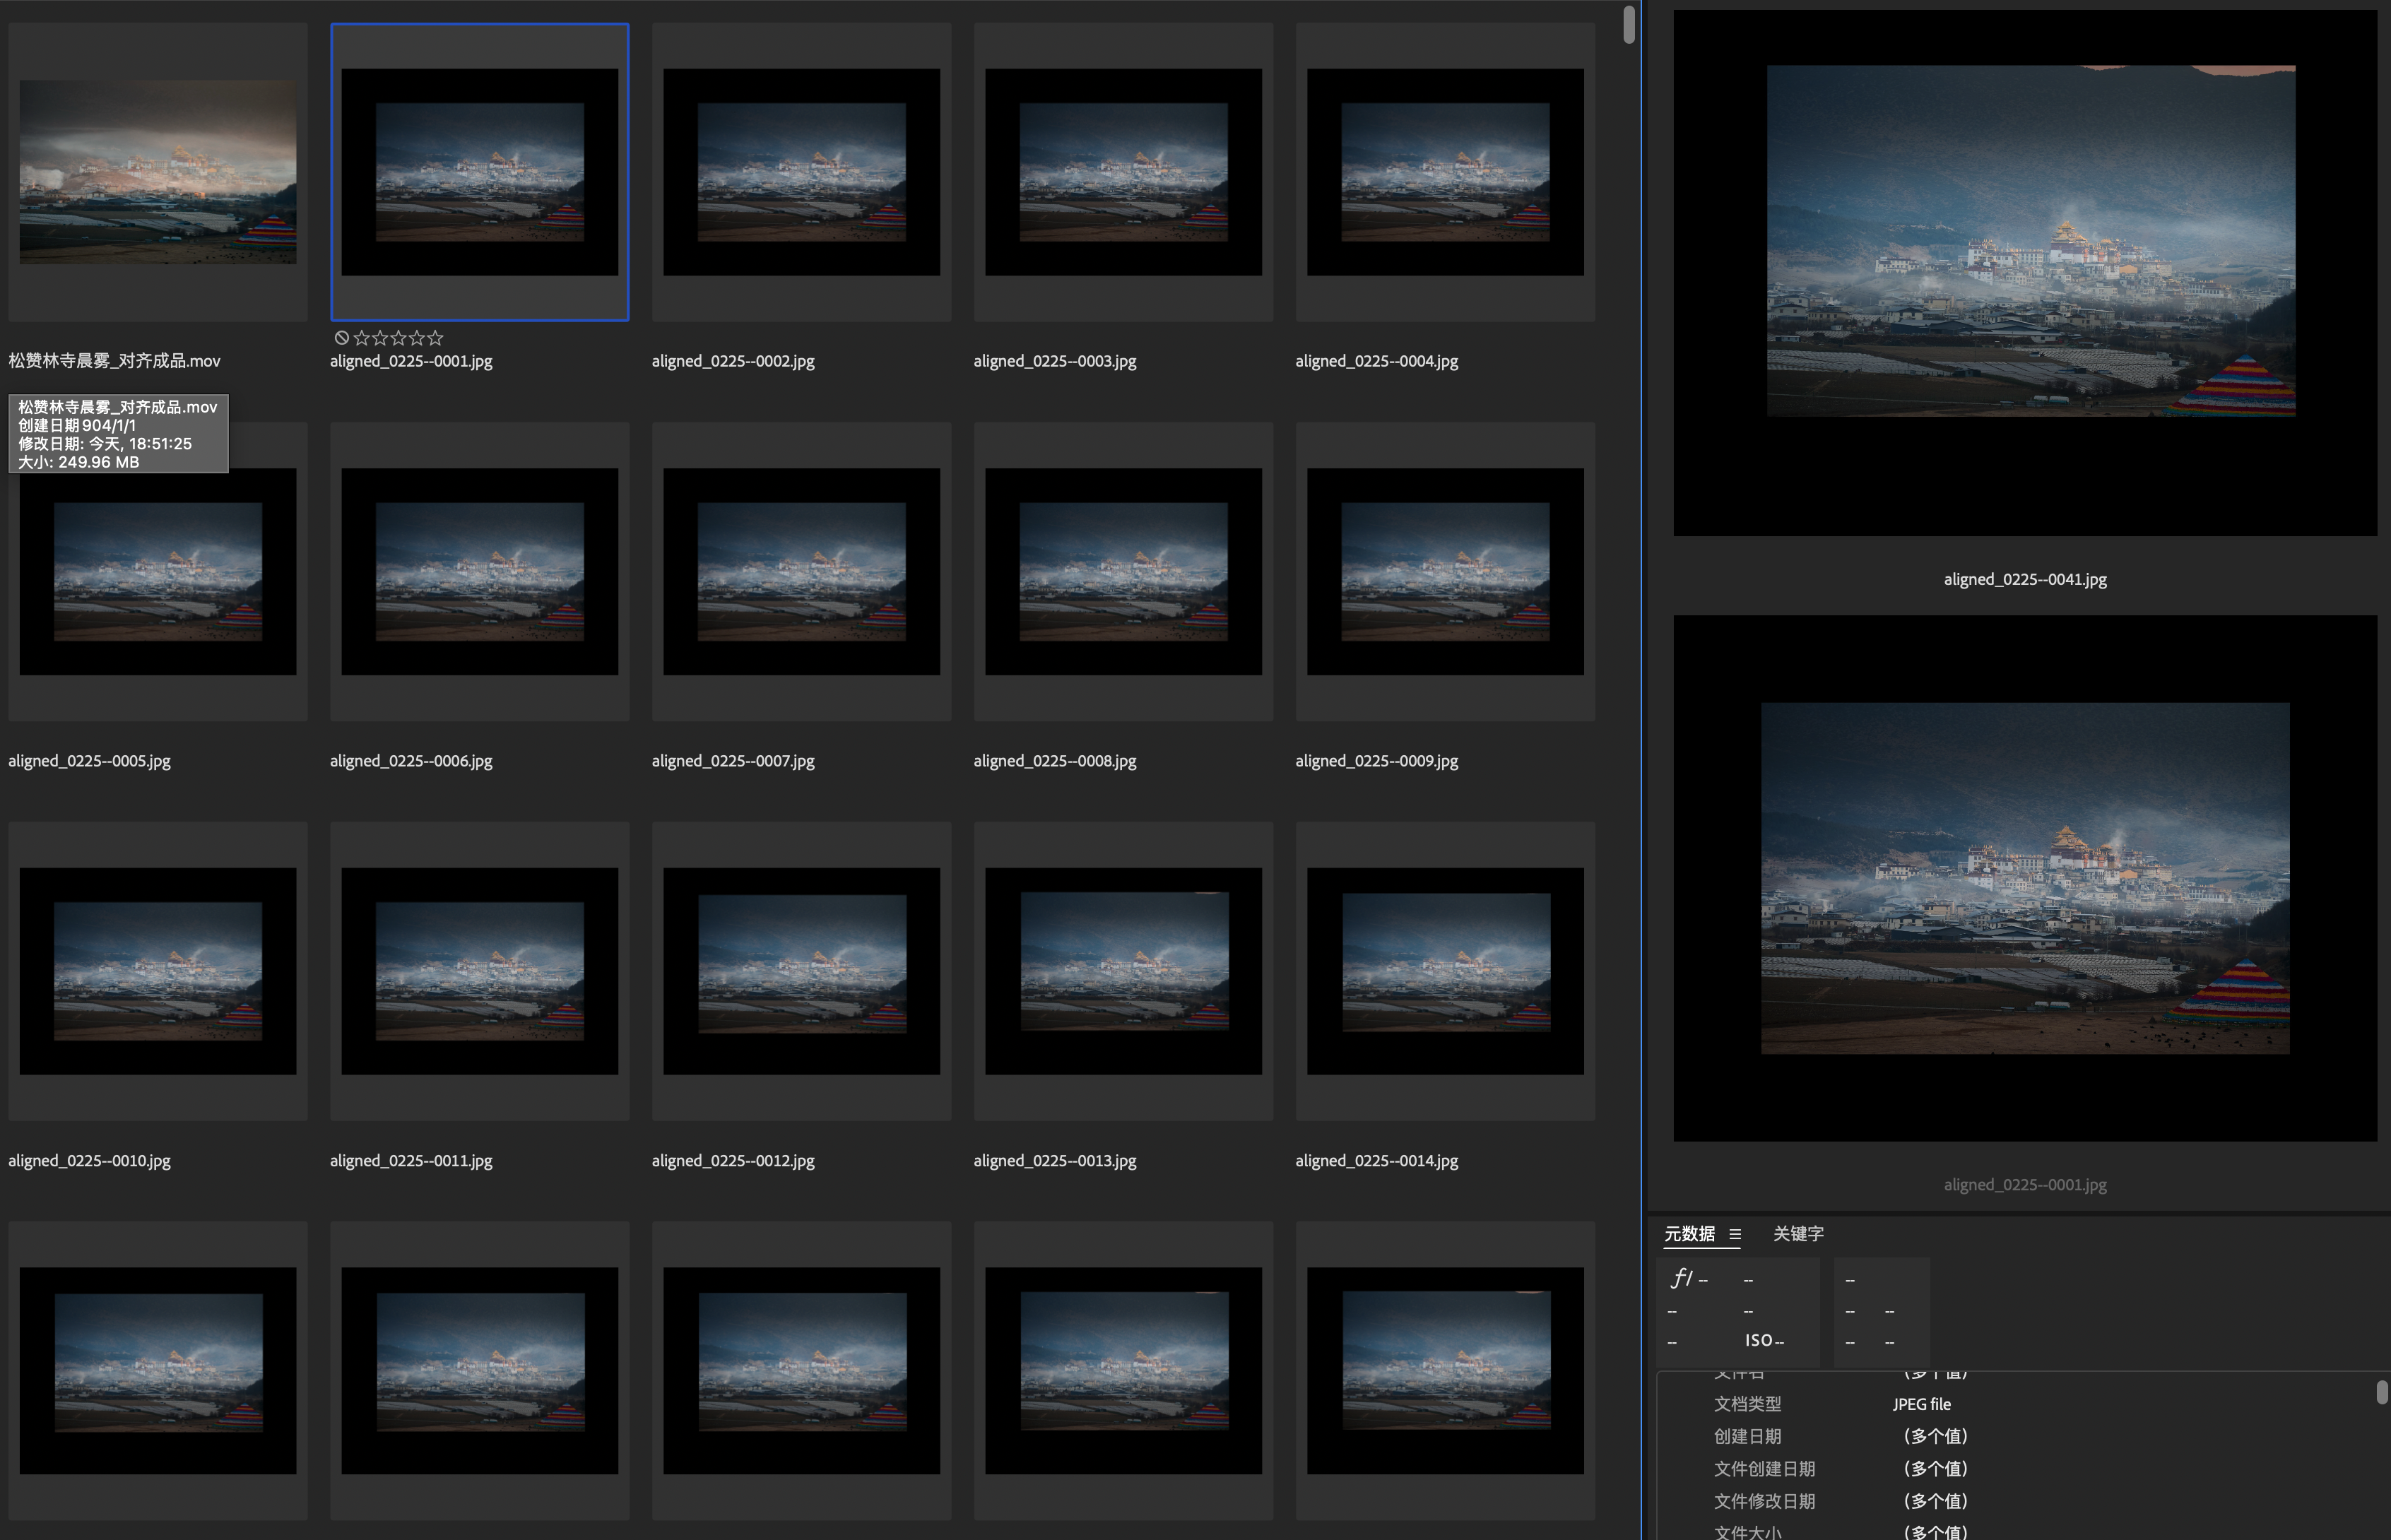Select the 元数据 tab
Viewport: 2391px width, 1540px height.
pyautogui.click(x=1689, y=1234)
